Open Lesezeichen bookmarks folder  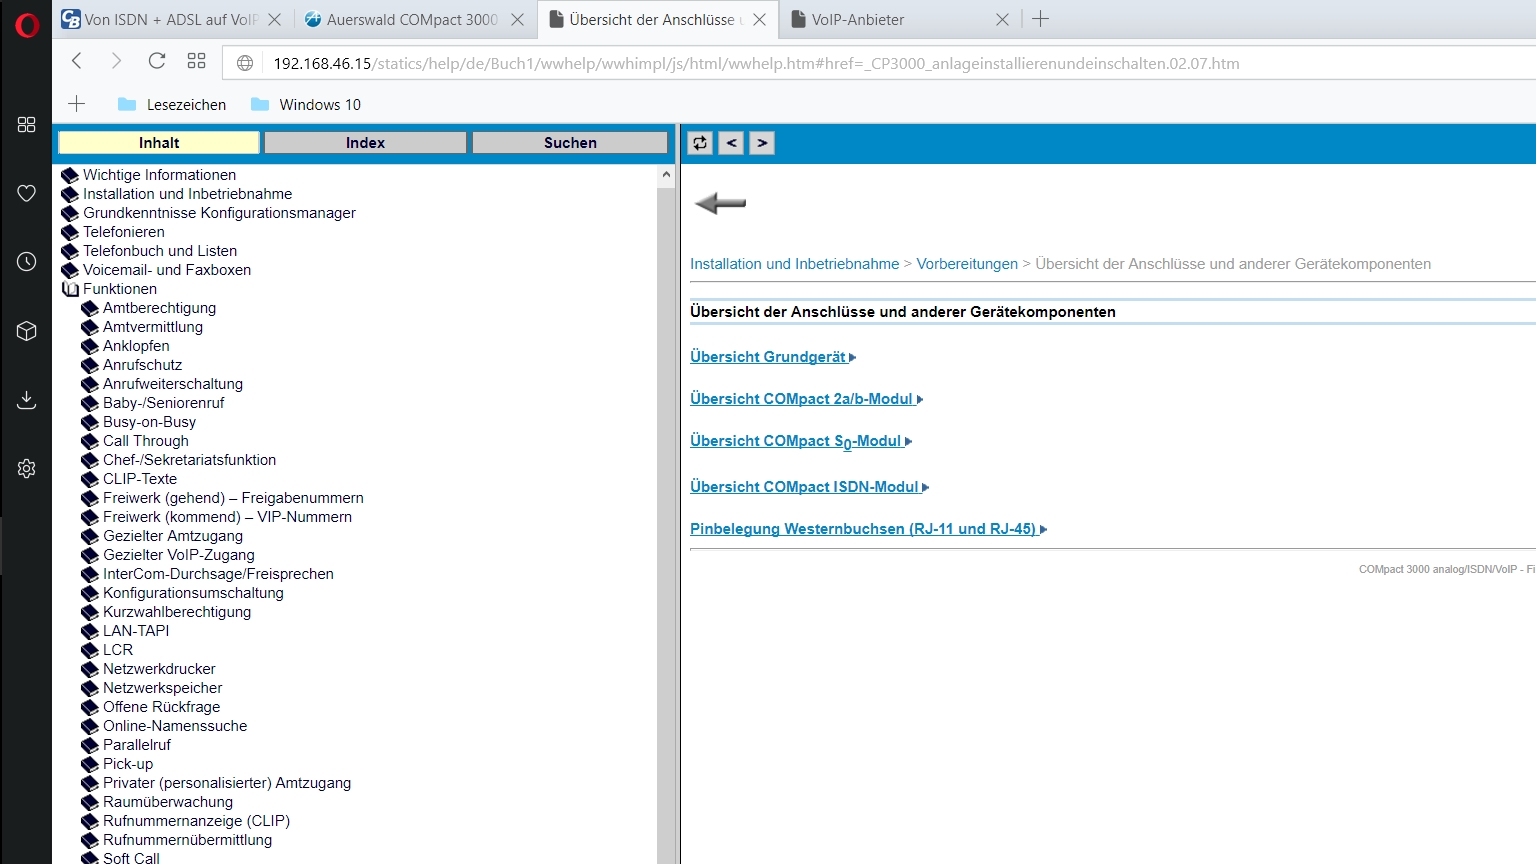[x=172, y=104]
